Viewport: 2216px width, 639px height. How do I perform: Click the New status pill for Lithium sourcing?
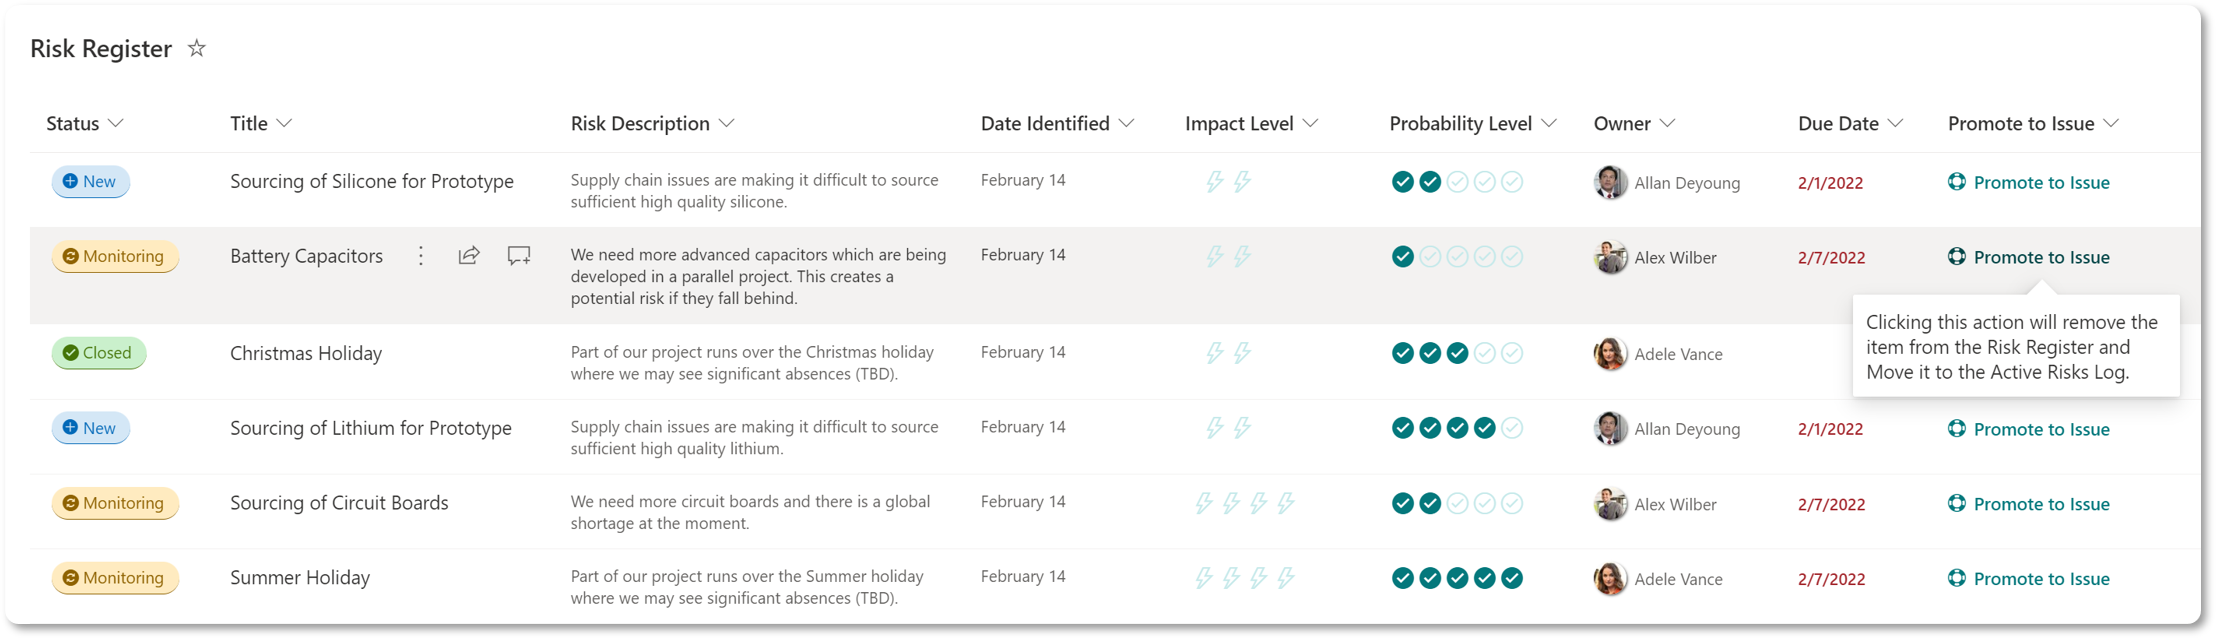[x=91, y=428]
